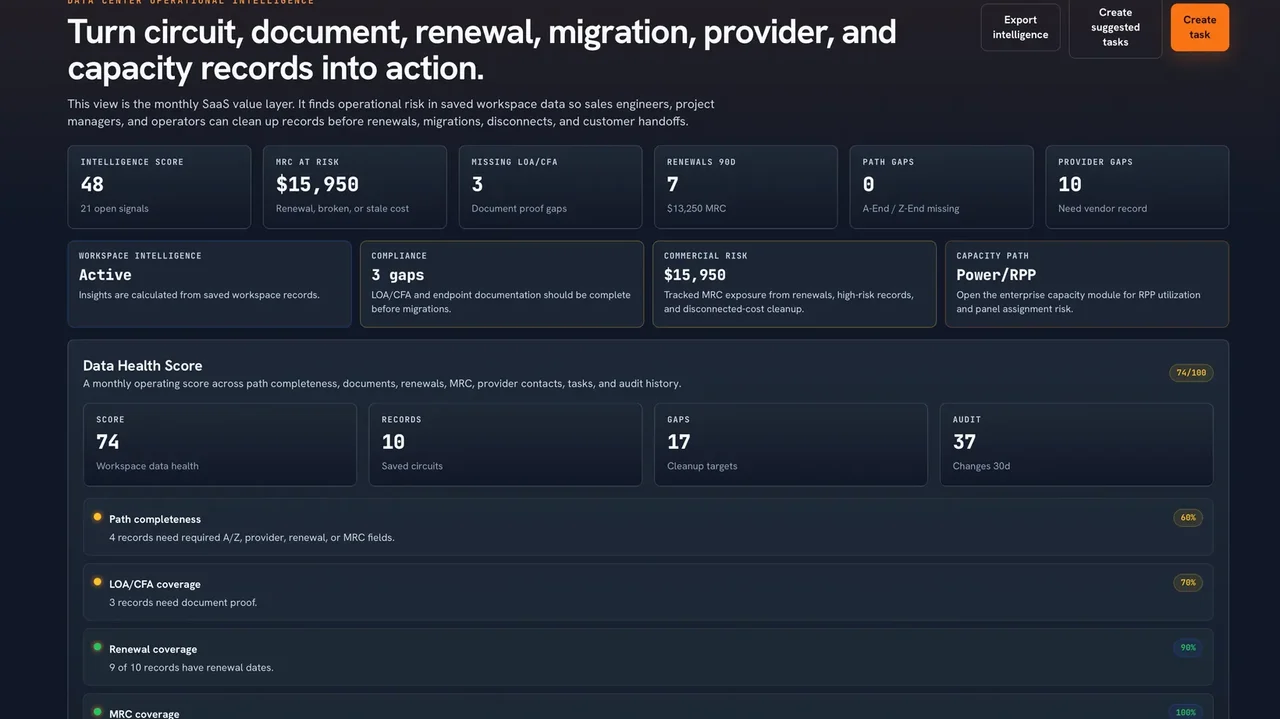The height and width of the screenshot is (719, 1280).
Task: Click the Cleanup targets label
Action: (x=702, y=466)
